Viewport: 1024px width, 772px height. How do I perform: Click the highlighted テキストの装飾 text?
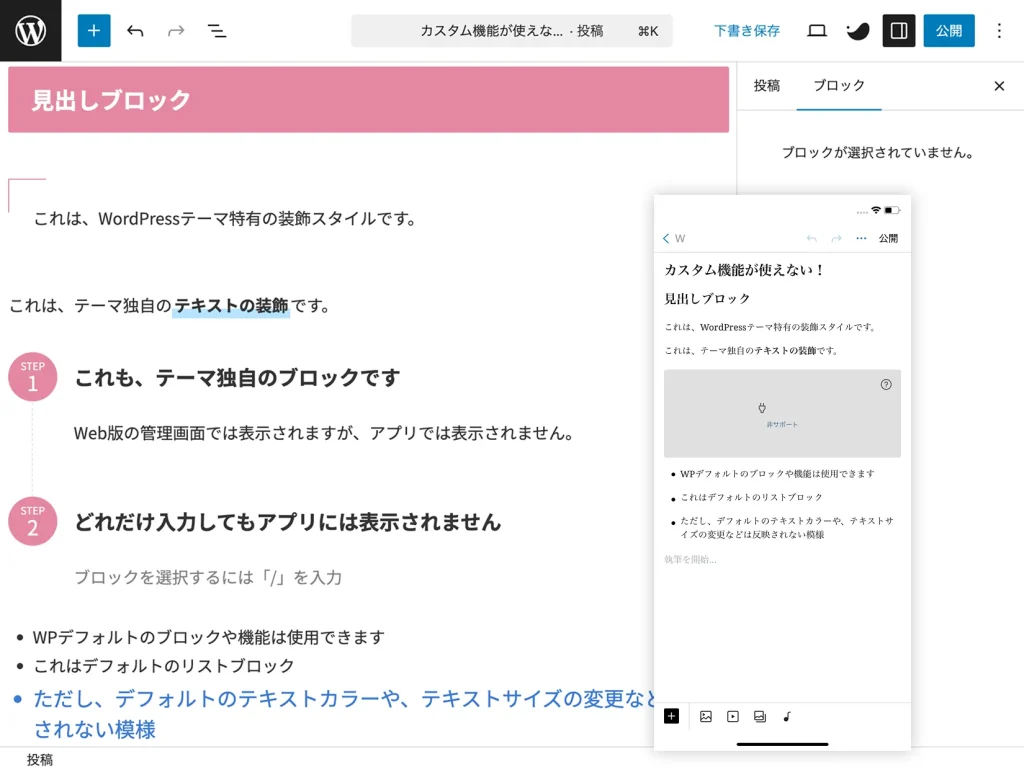(231, 306)
